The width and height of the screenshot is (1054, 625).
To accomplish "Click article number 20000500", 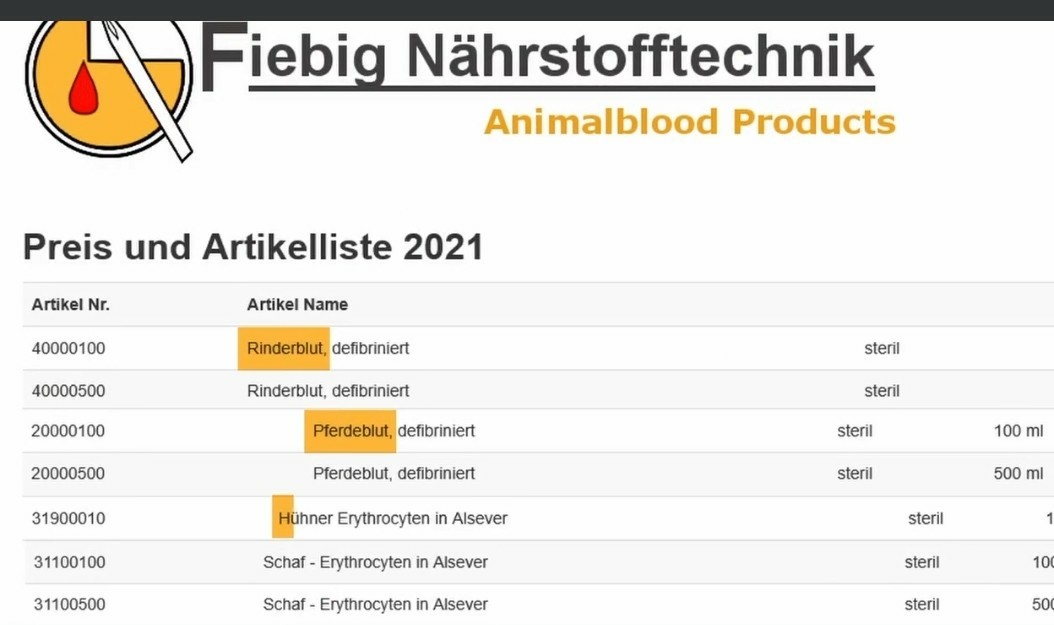I will (68, 474).
